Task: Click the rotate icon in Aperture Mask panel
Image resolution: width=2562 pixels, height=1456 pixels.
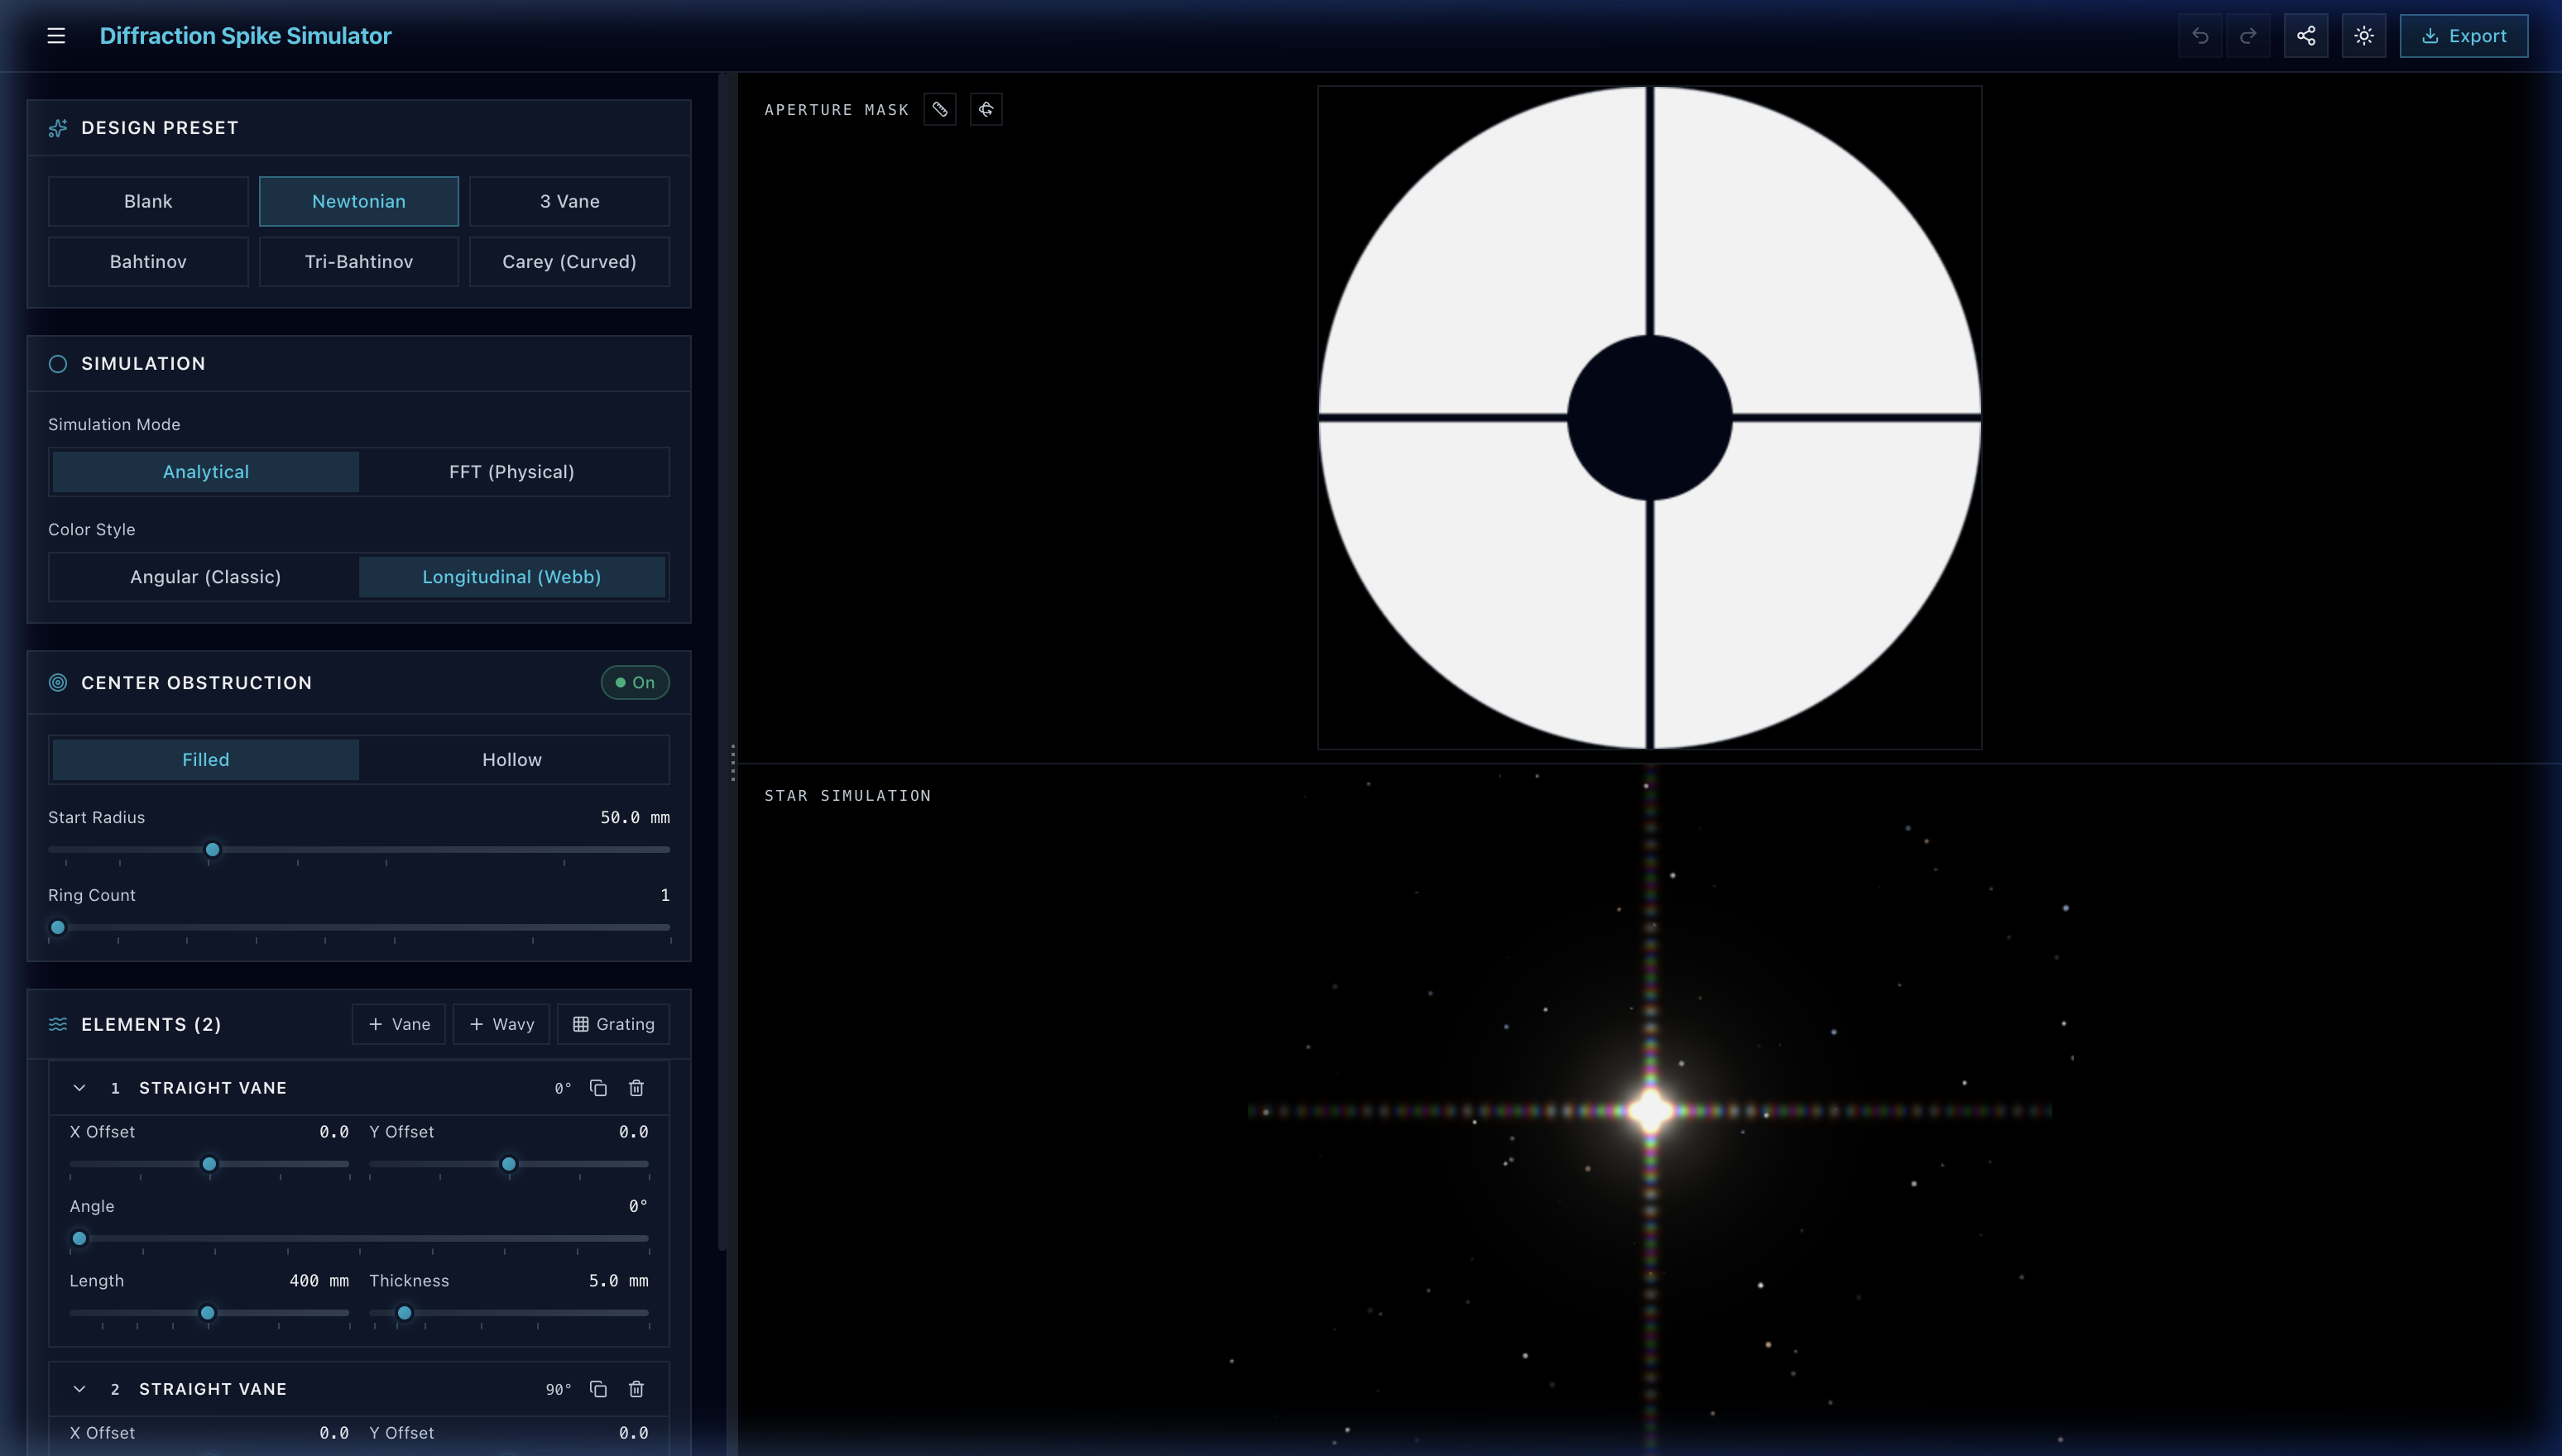Action: pos(986,109)
